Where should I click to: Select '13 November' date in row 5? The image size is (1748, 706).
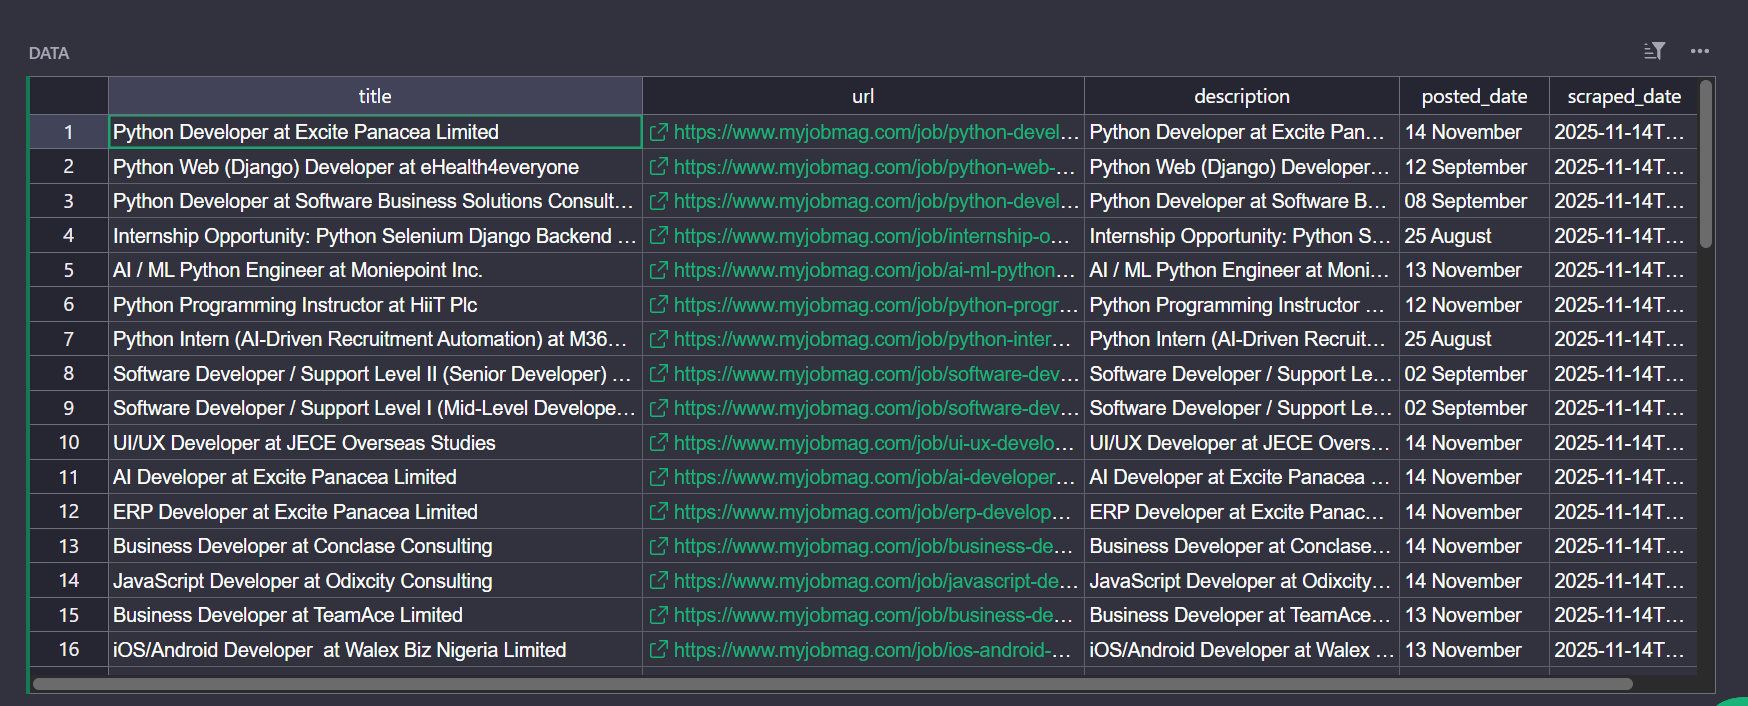click(x=1474, y=270)
